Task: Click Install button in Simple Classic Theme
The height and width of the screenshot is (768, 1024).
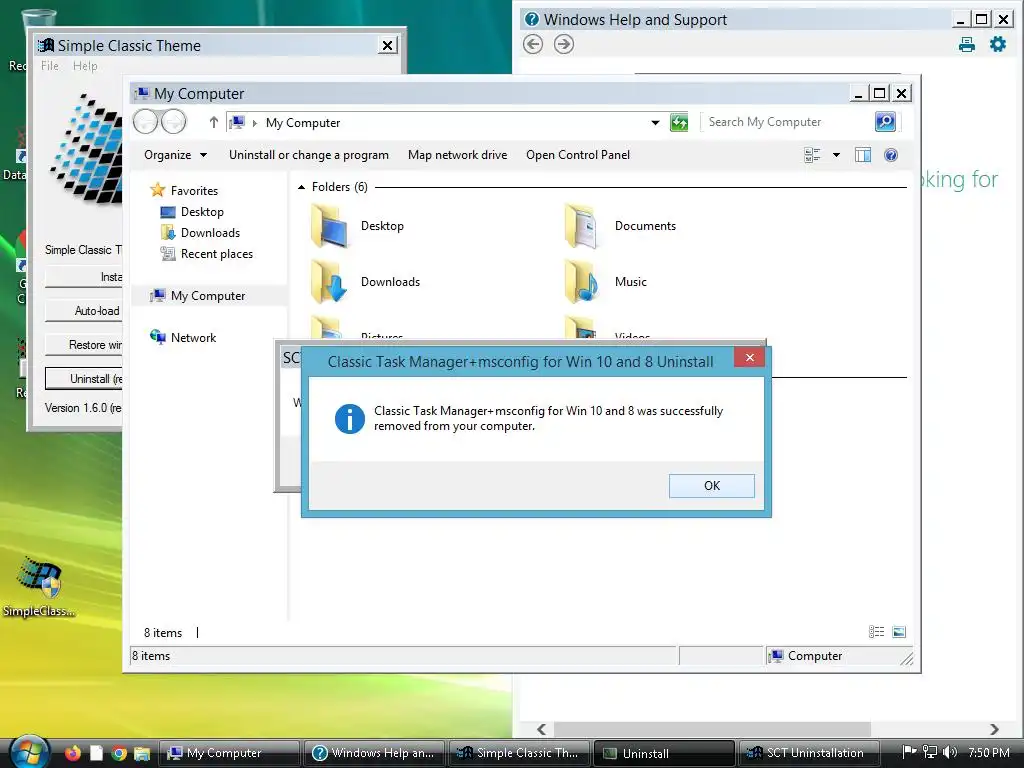Action: [84, 277]
